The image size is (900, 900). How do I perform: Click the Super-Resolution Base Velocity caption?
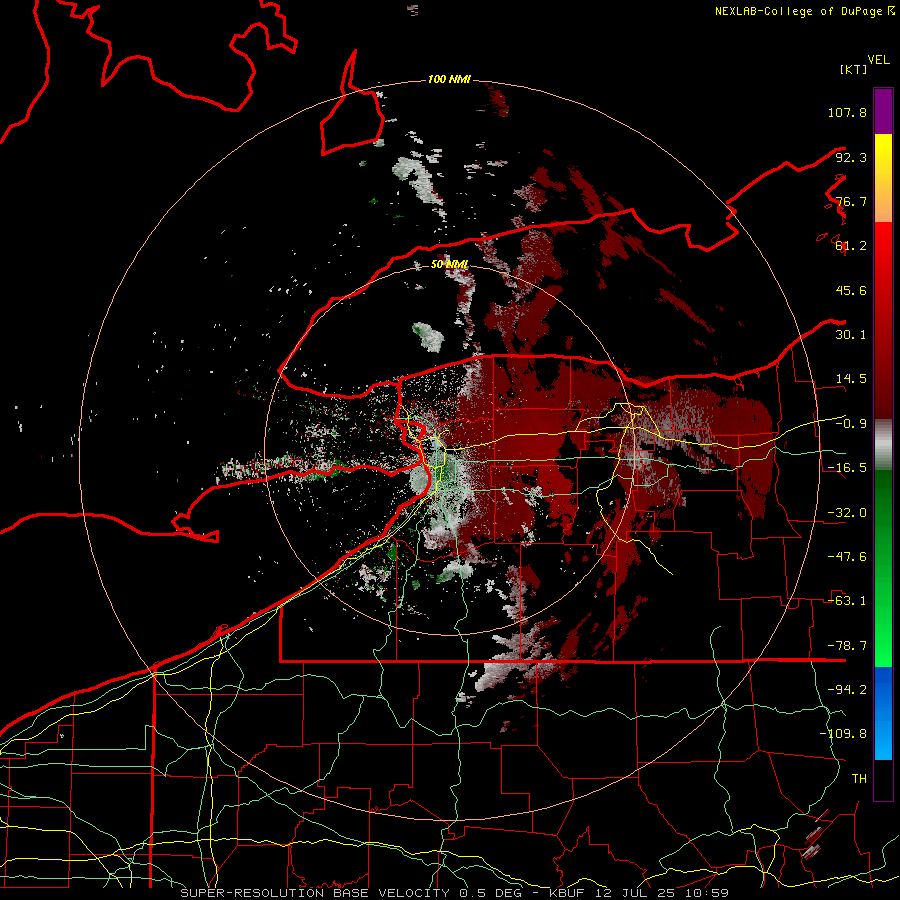click(455, 893)
